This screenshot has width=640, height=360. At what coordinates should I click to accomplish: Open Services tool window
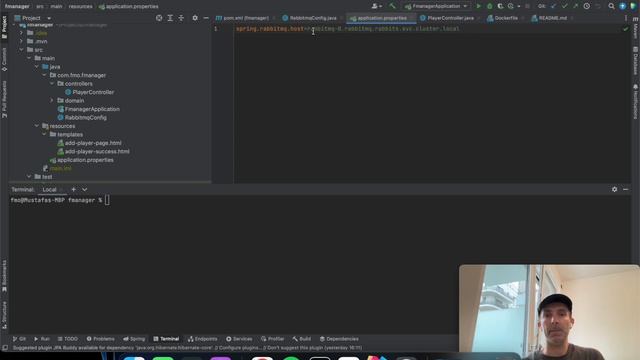(x=239, y=339)
